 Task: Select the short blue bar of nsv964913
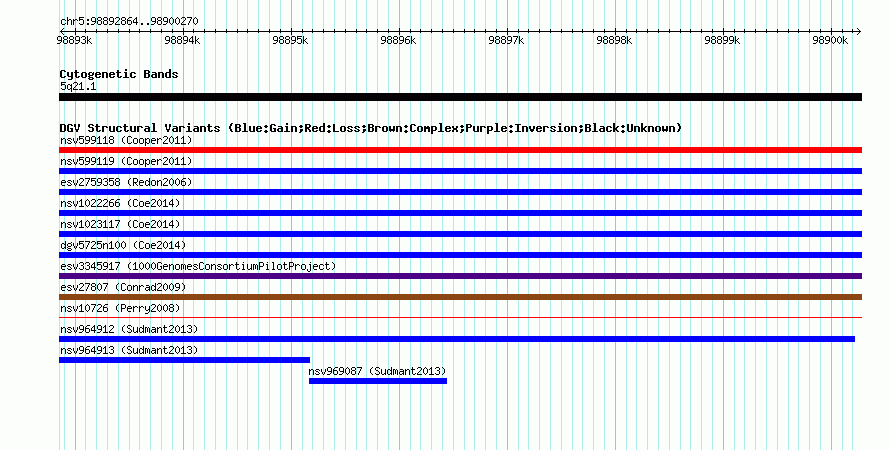tap(184, 360)
